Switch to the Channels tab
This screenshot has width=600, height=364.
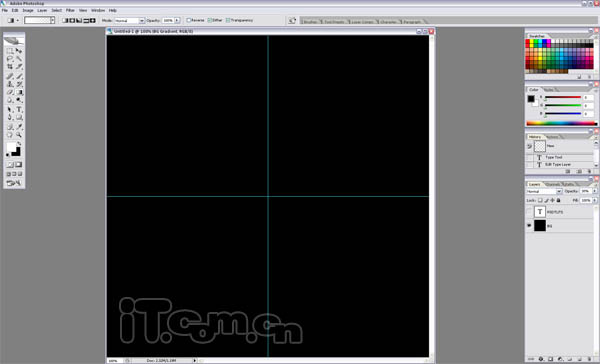[553, 184]
